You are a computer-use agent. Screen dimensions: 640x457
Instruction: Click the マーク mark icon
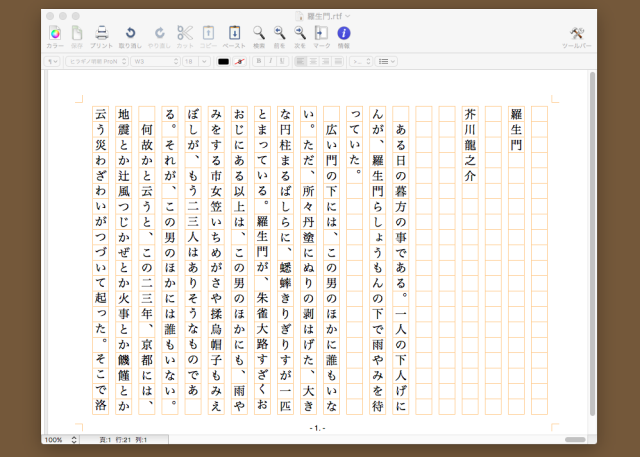coord(321,33)
